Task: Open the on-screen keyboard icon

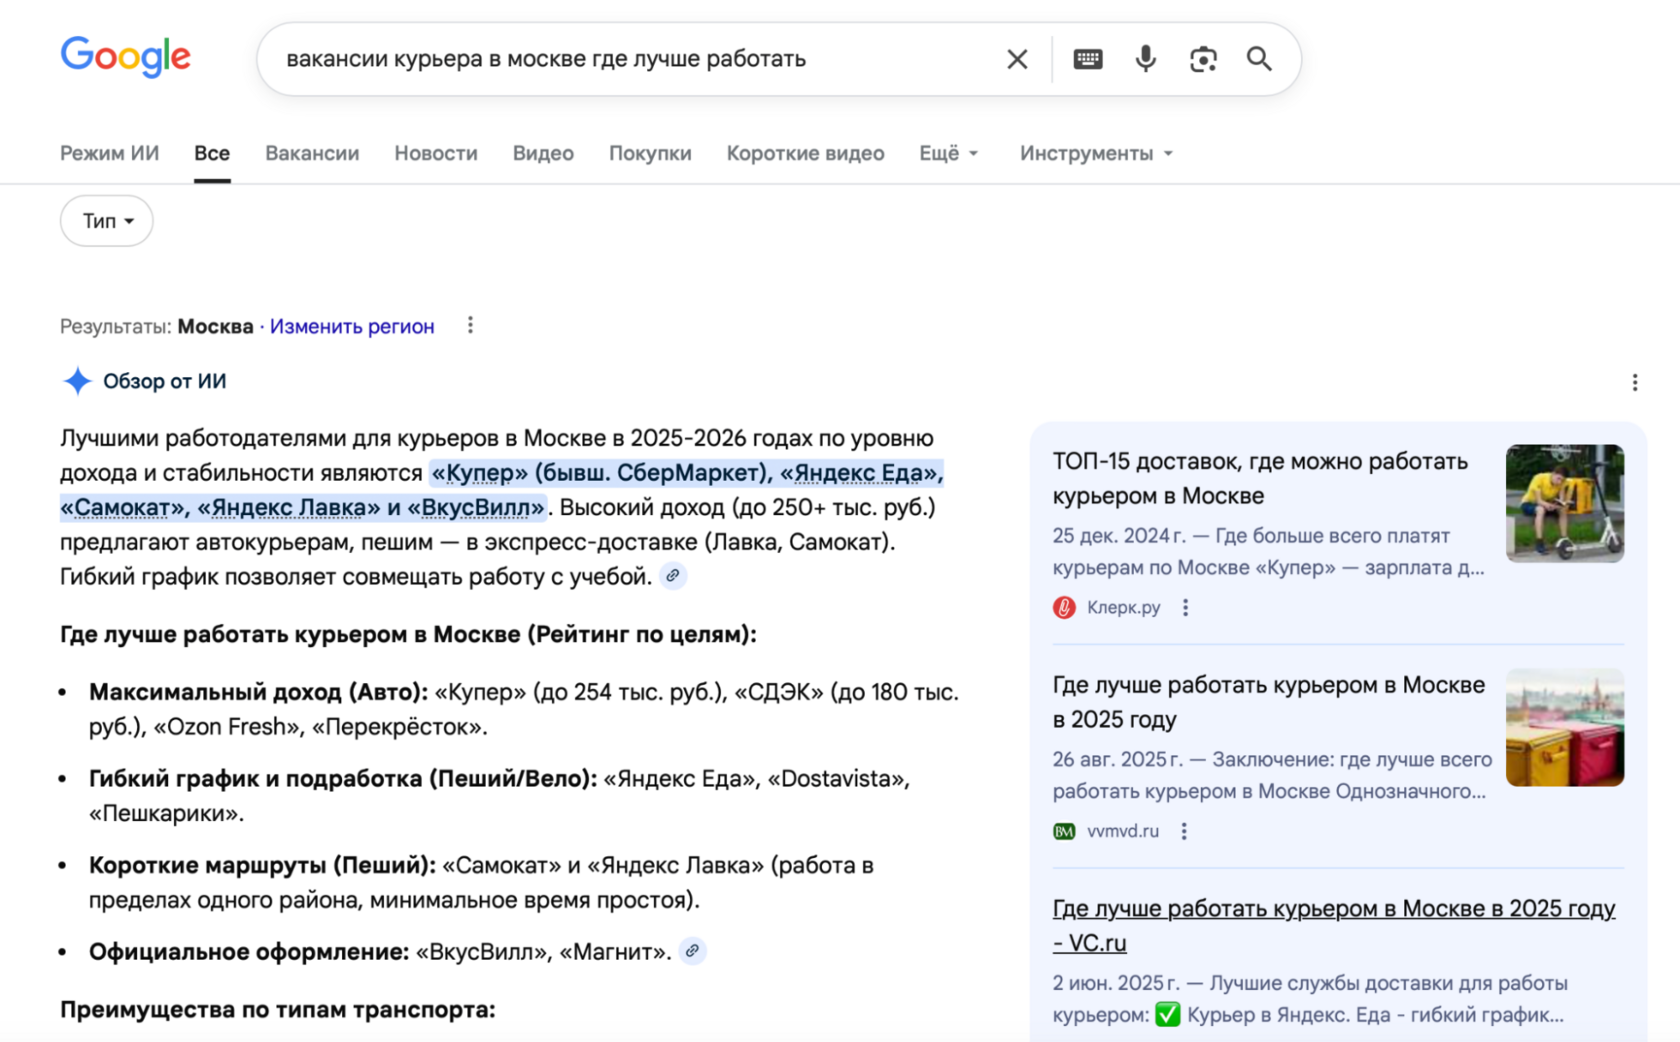Action: coord(1088,59)
